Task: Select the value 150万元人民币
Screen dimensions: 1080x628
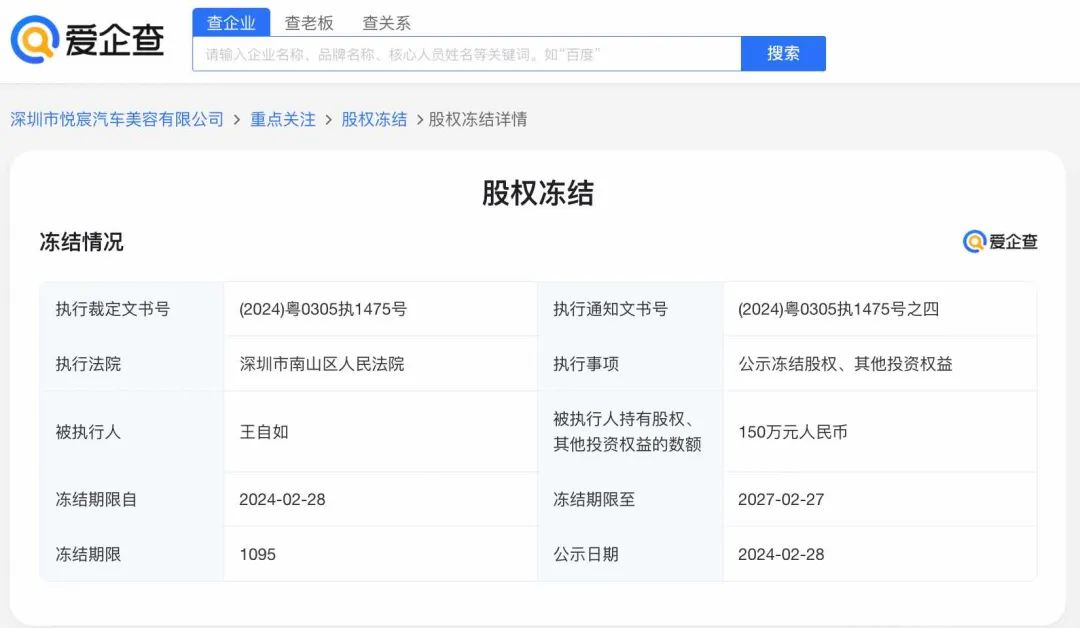Action: pyautogui.click(x=793, y=432)
